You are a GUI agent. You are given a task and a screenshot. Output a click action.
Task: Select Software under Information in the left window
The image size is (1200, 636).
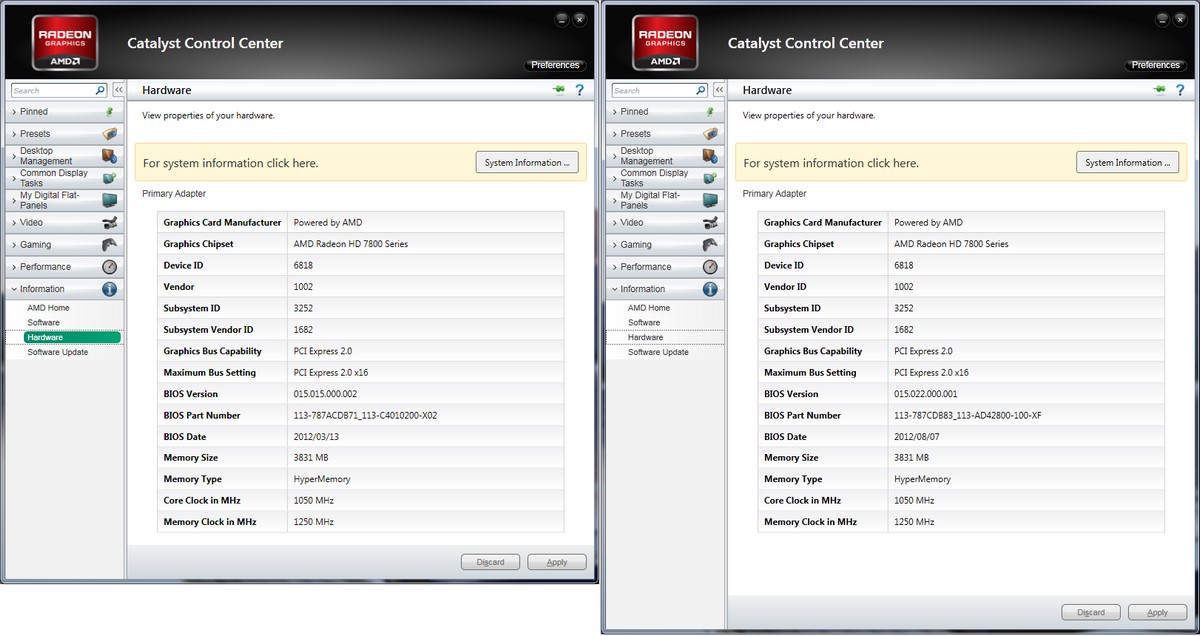(x=44, y=323)
